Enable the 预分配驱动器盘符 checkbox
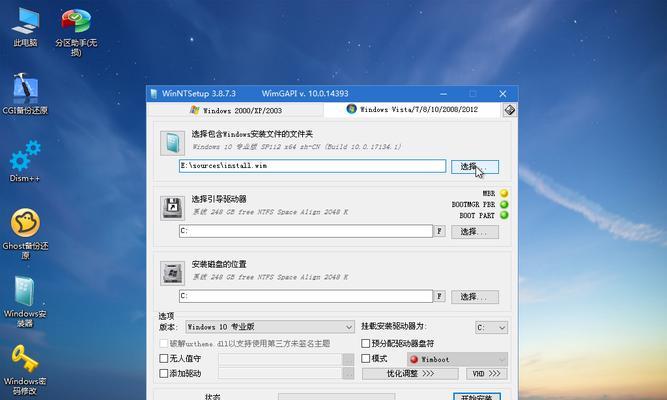The image size is (667, 400). click(x=365, y=343)
